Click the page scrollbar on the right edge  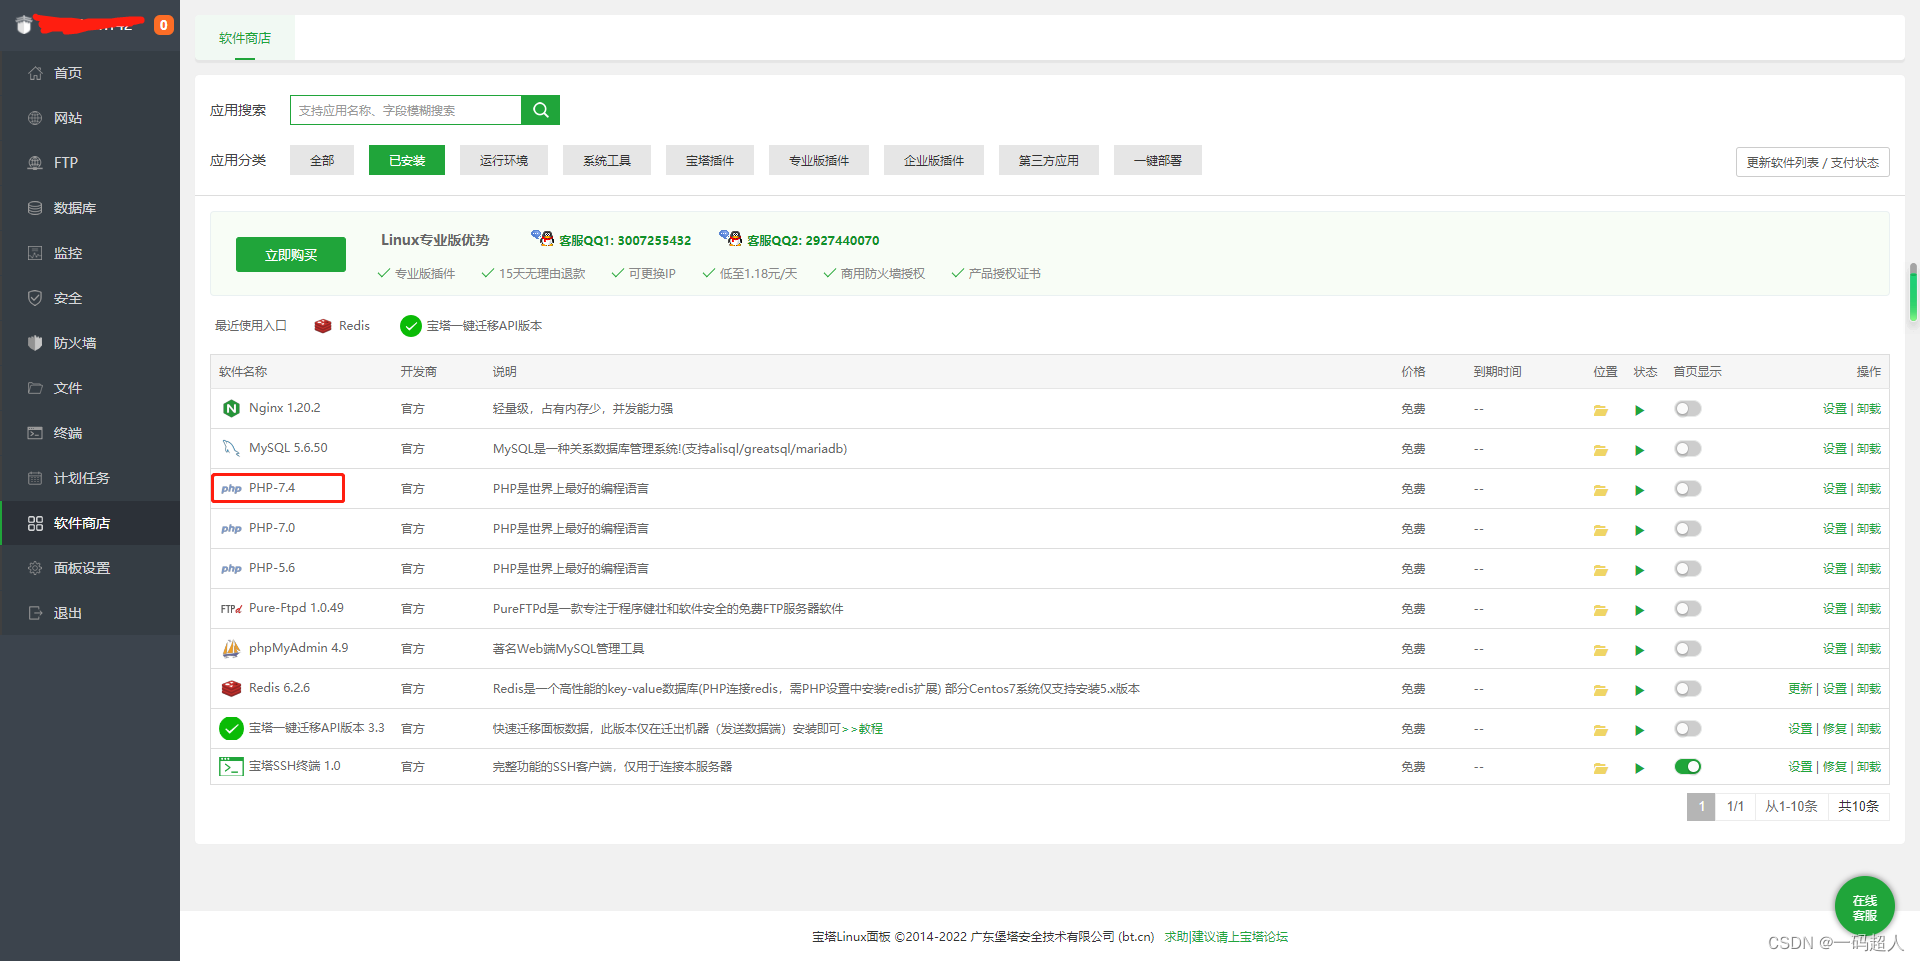click(1913, 292)
